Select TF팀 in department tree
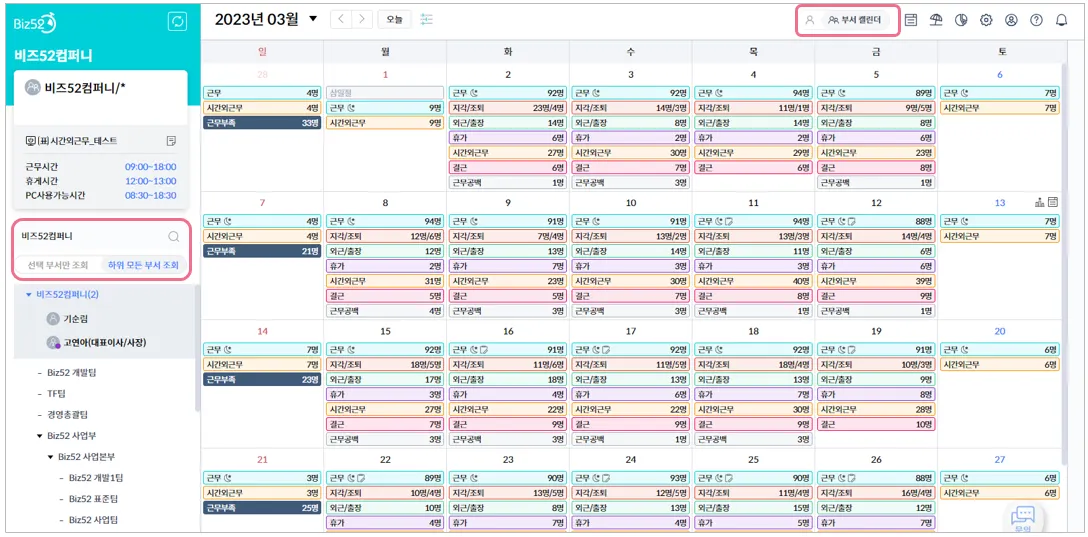 point(56,393)
